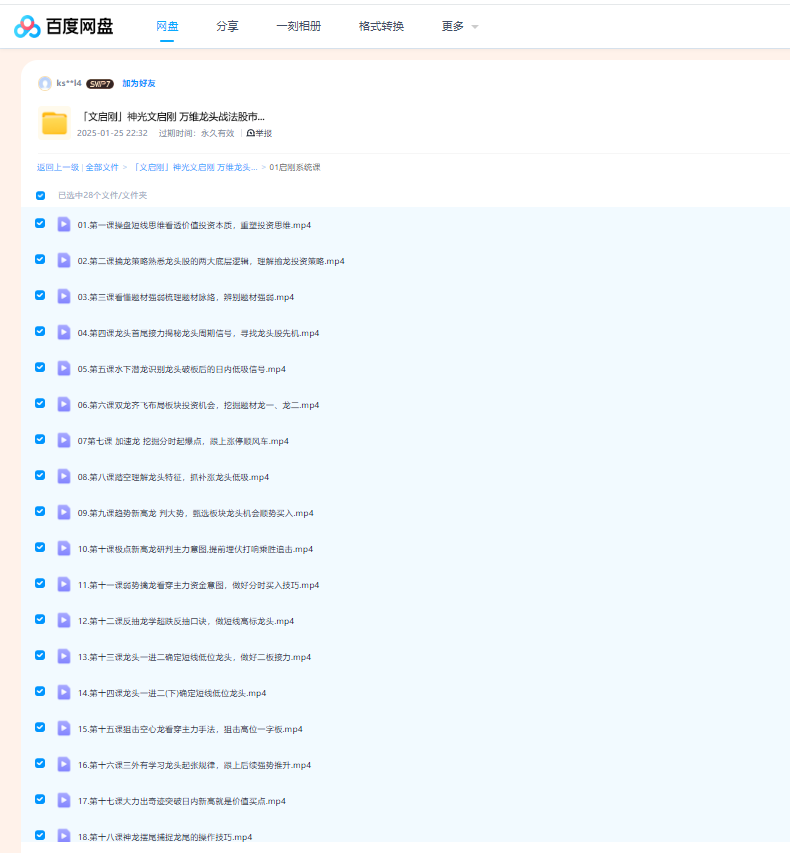Click video icon for file 02.第二课
This screenshot has width=790, height=853.
[x=64, y=260]
